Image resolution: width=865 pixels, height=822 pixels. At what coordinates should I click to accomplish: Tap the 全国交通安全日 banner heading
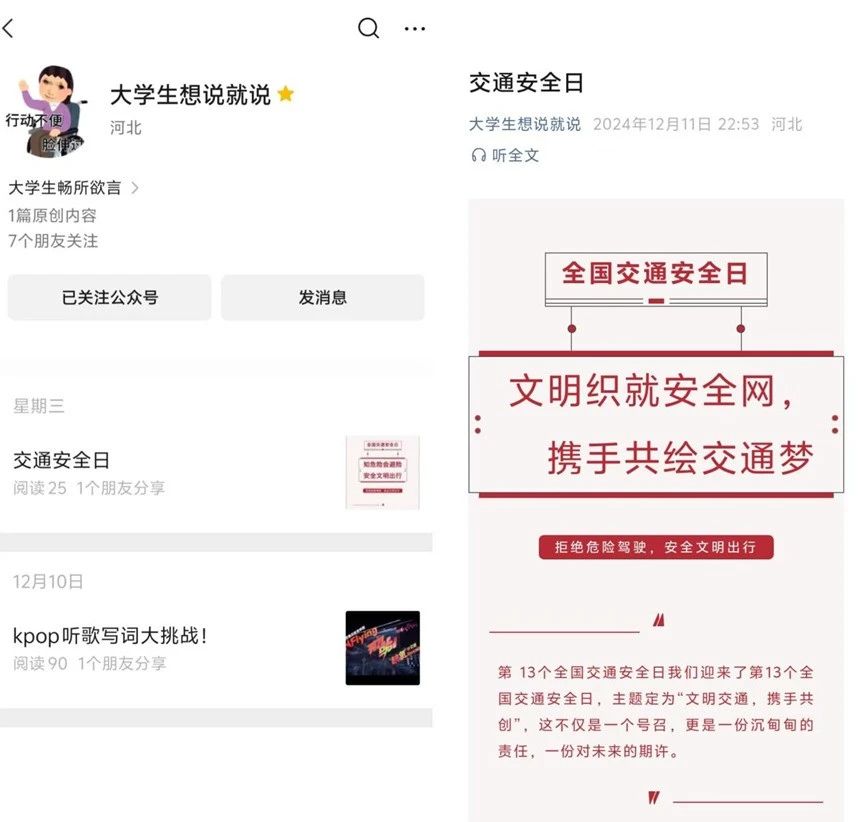655,274
